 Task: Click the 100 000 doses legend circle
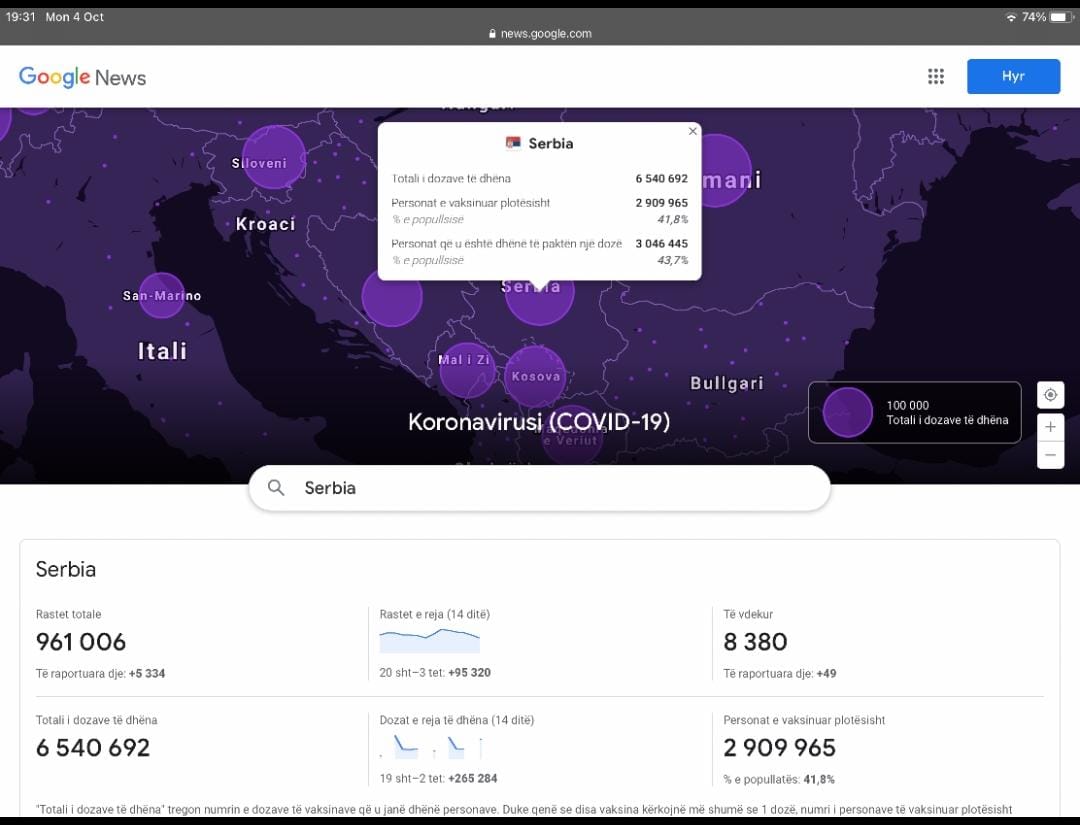coord(848,412)
